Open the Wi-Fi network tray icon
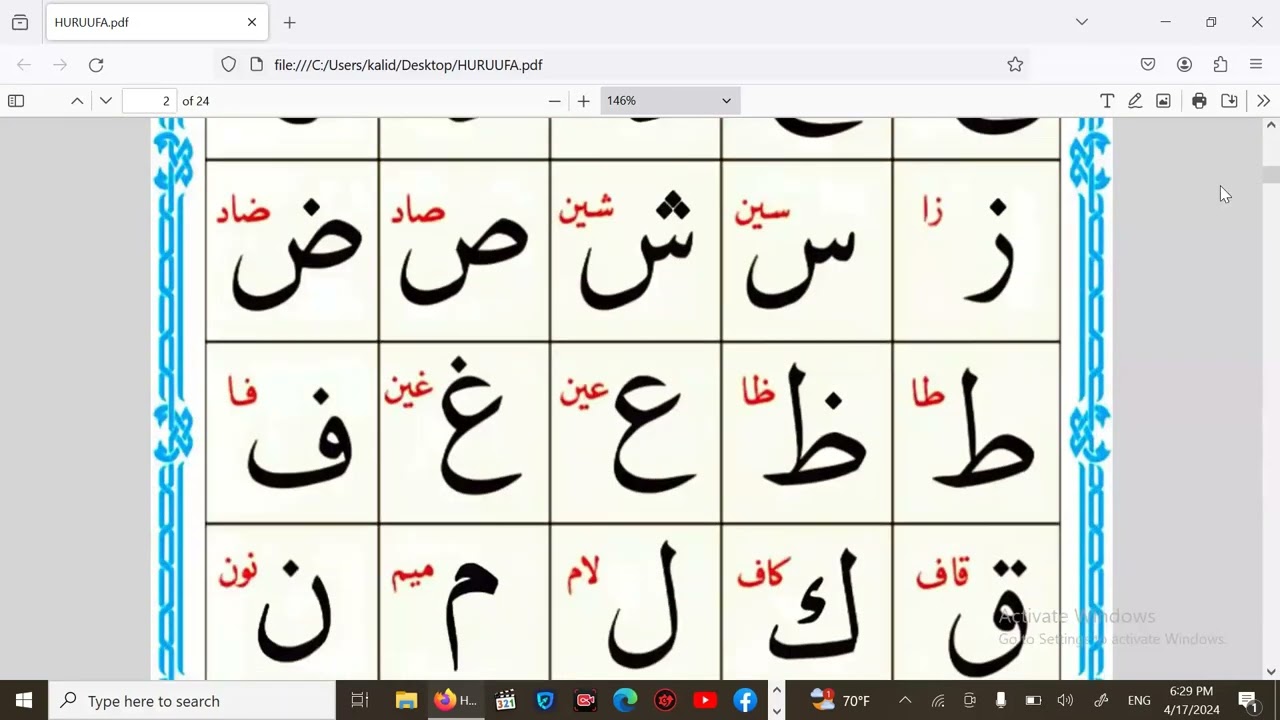1280x720 pixels. [938, 701]
